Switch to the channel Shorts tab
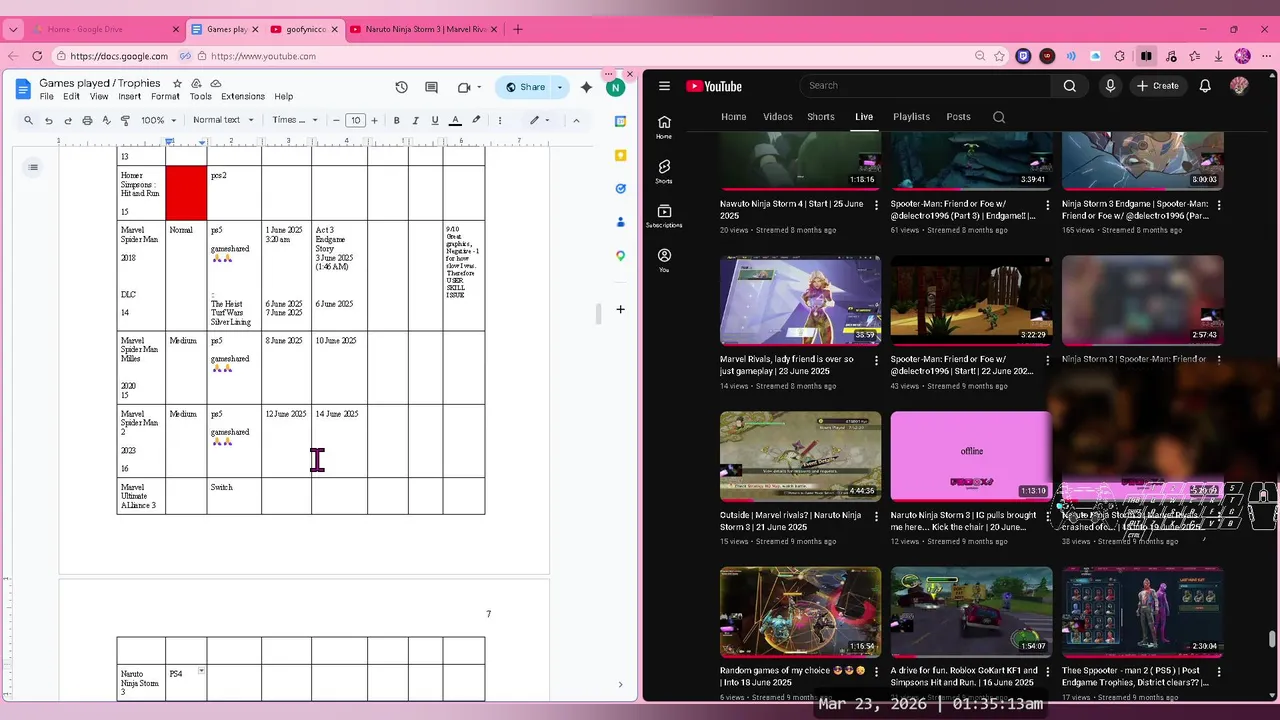Screen dimensions: 1280x720 tap(821, 117)
